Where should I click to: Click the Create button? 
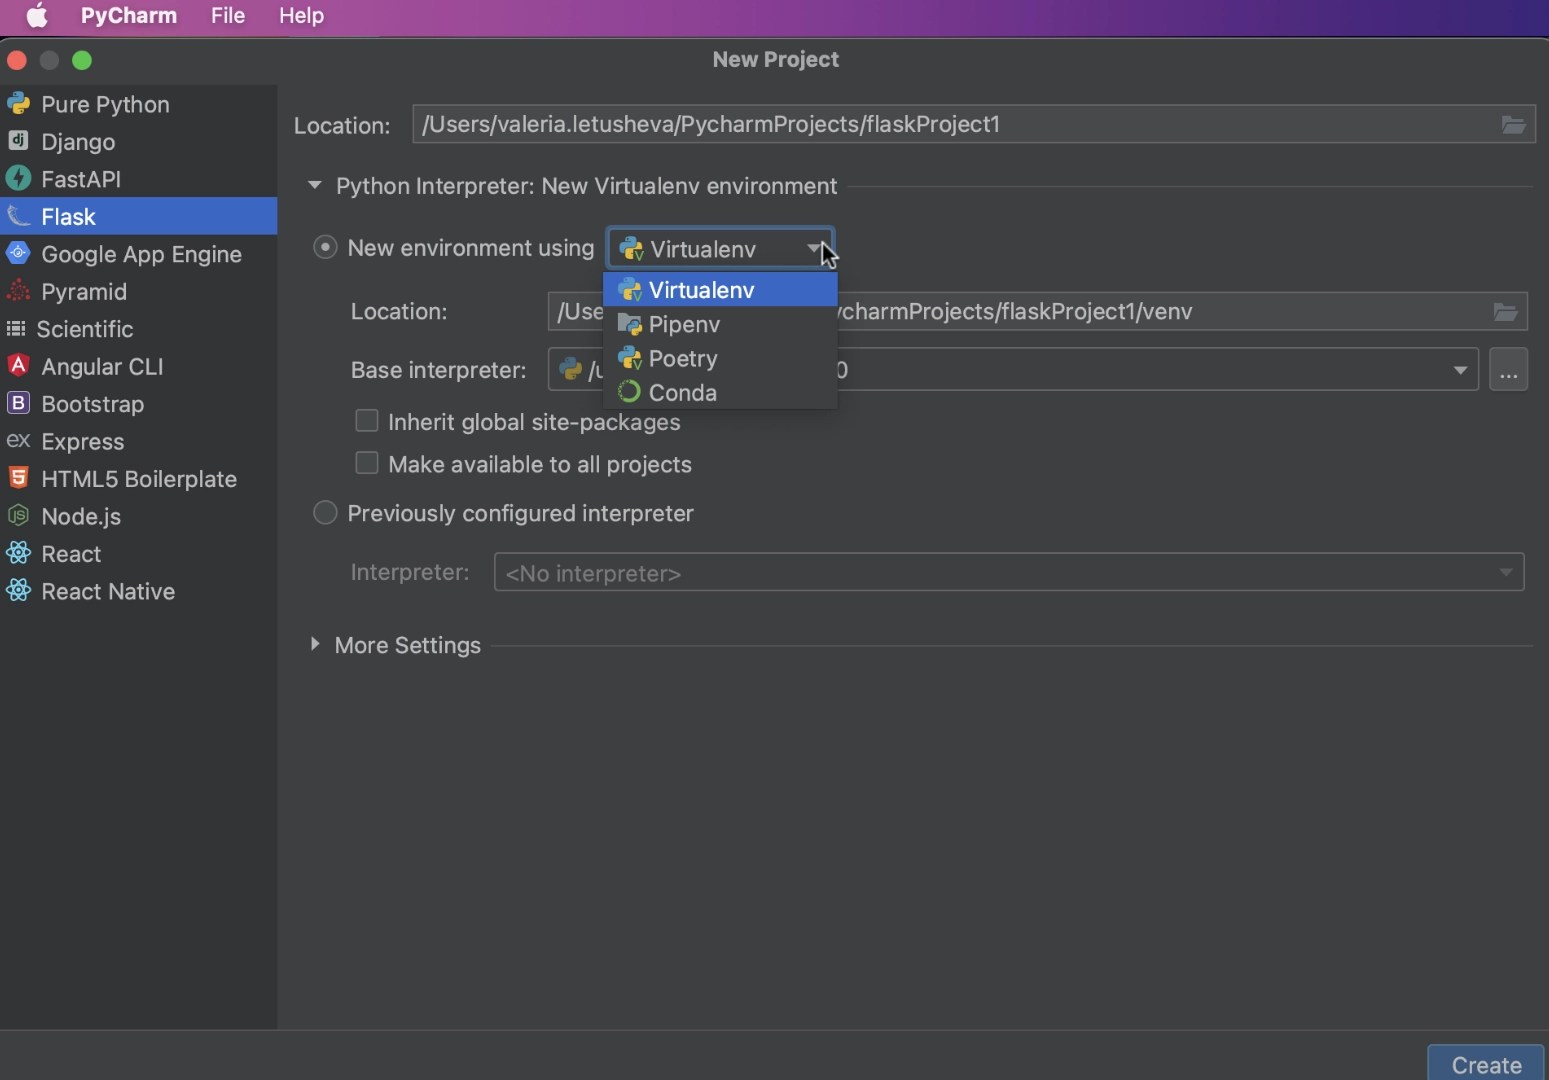[1485, 1064]
